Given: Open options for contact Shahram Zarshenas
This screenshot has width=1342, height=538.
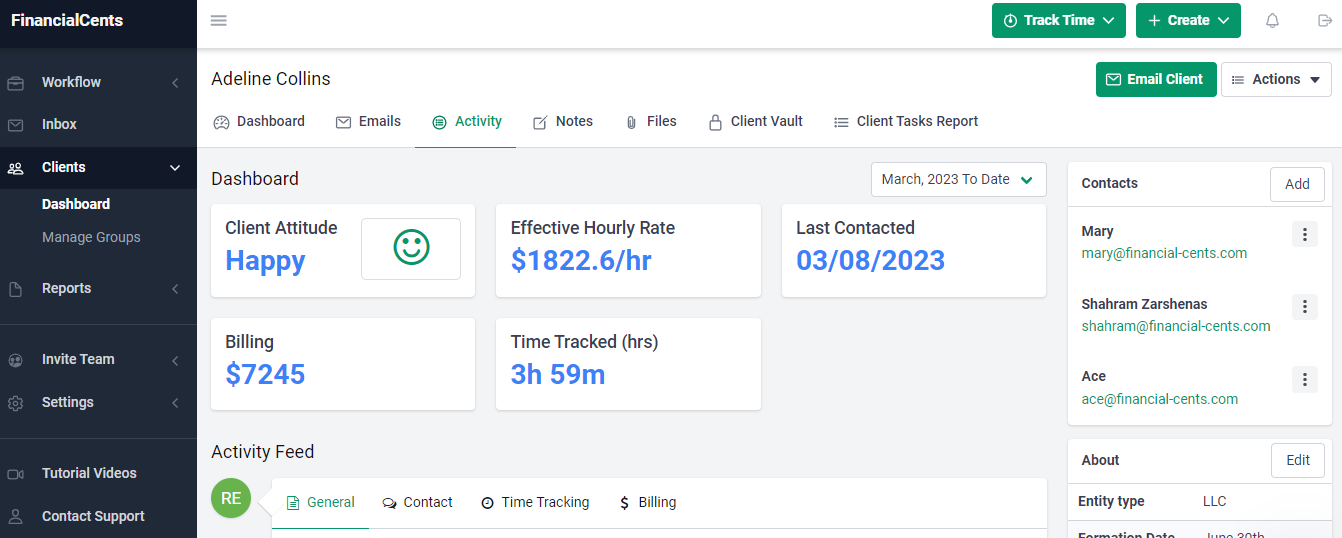Looking at the screenshot, I should coord(1304,307).
